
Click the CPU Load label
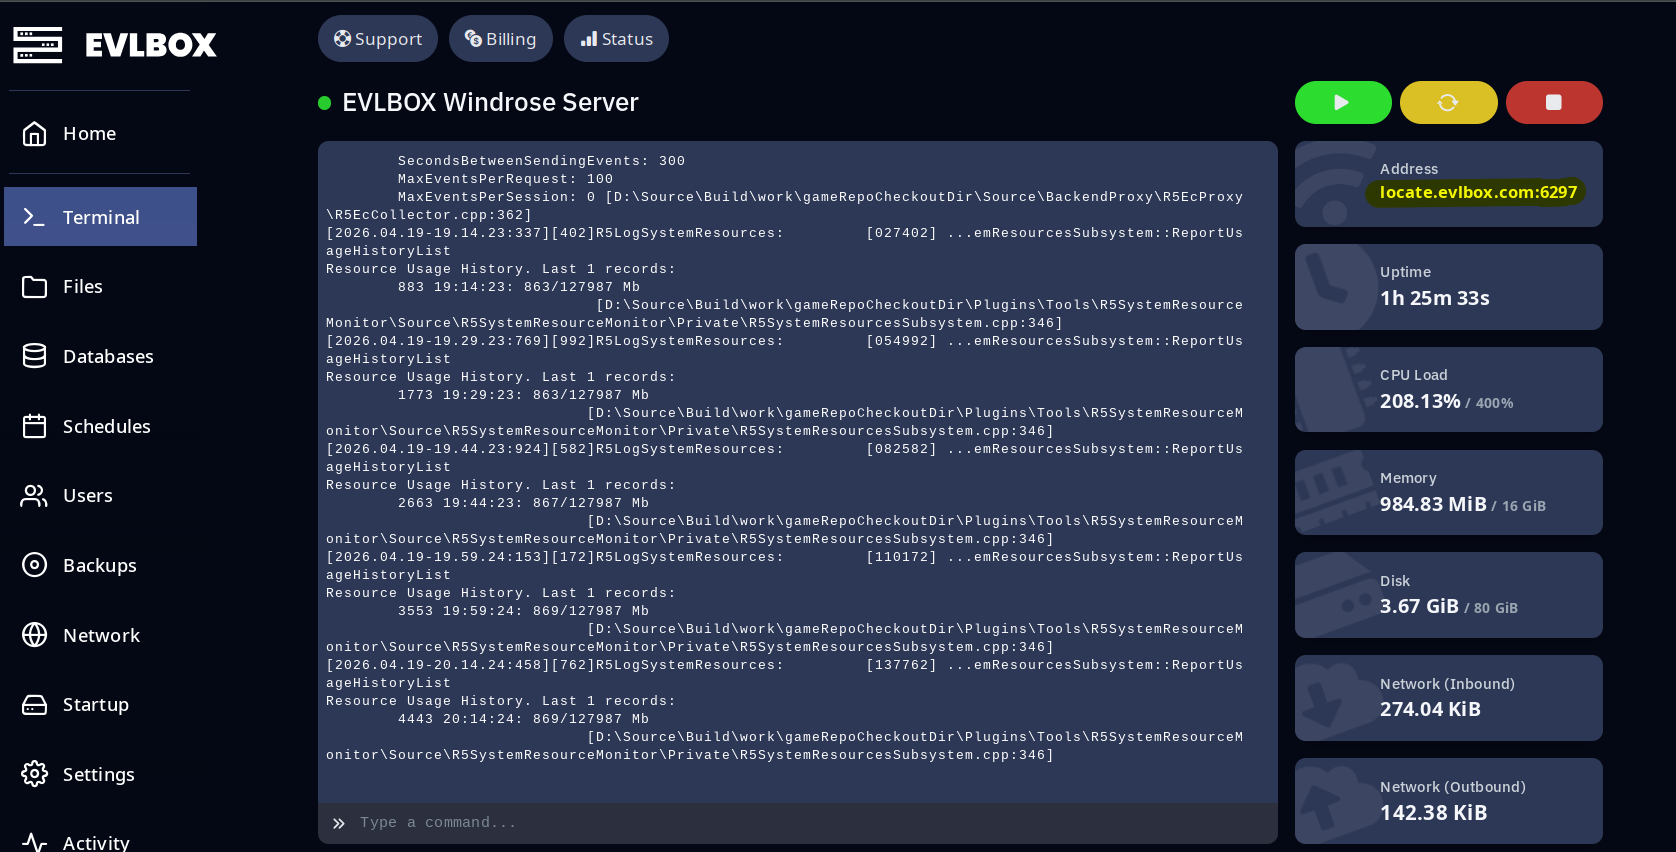[x=1414, y=375]
